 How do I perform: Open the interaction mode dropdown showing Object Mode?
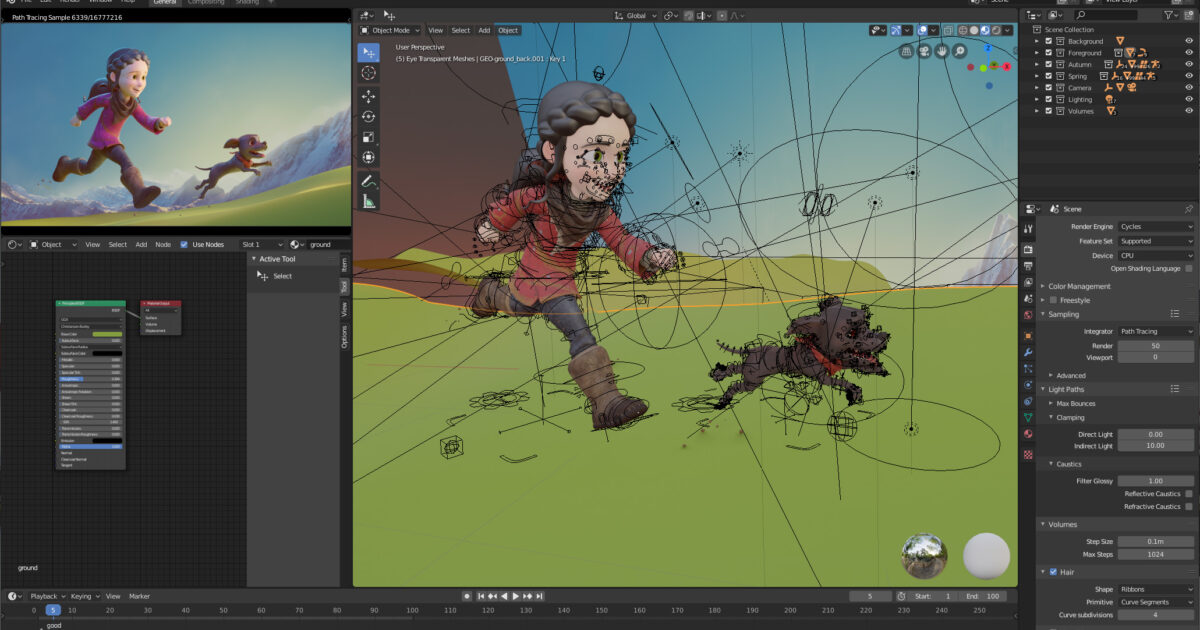pyautogui.click(x=392, y=30)
